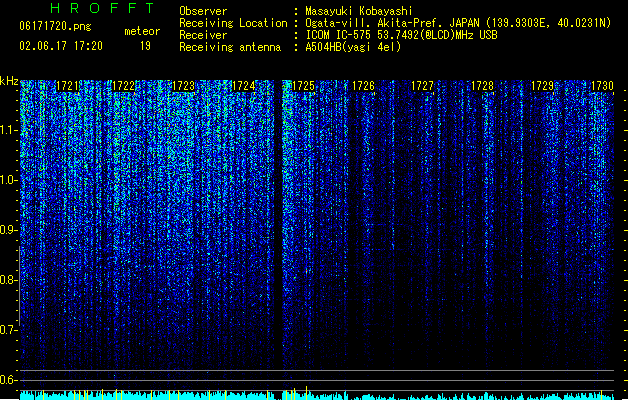This screenshot has width=629, height=400.
Task: Click the 1724 time marker
Action: point(243,86)
